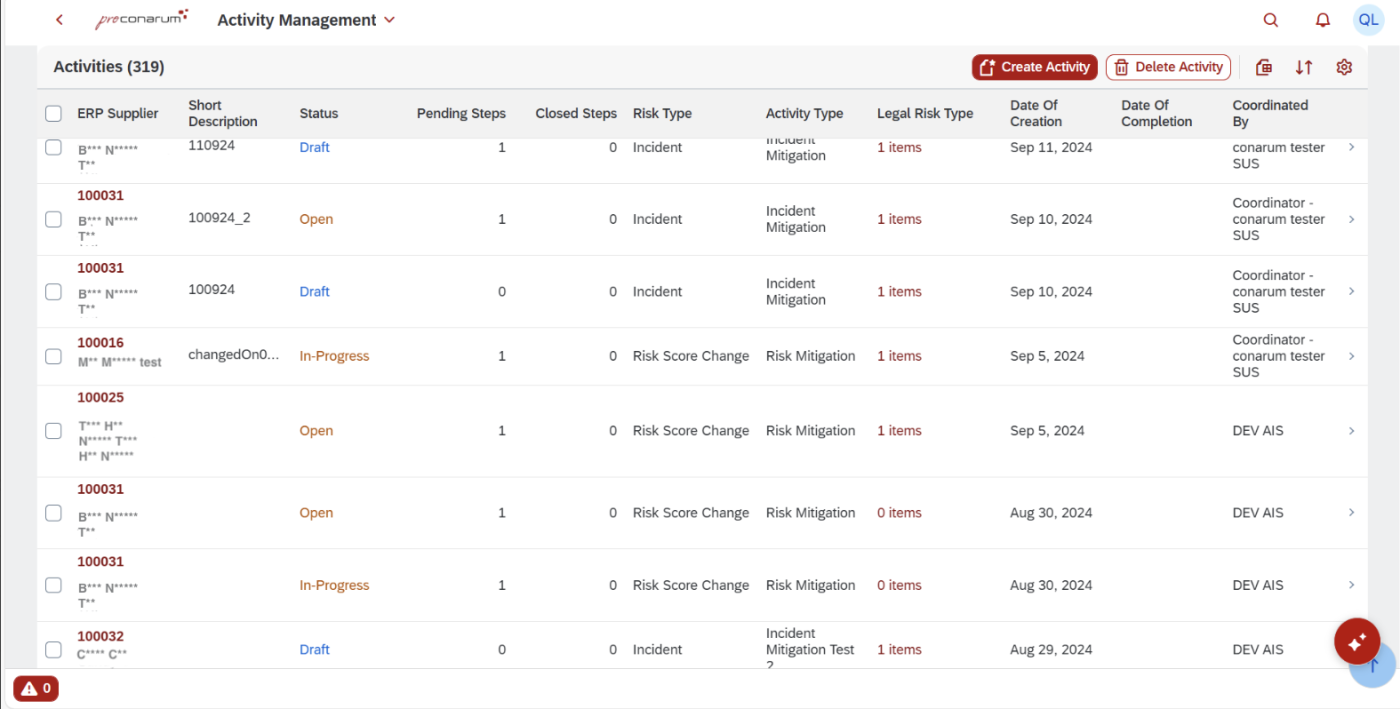The image size is (1400, 709).
Task: Open row chevron for Sep 5 DEV AIS activity
Action: 1352,431
